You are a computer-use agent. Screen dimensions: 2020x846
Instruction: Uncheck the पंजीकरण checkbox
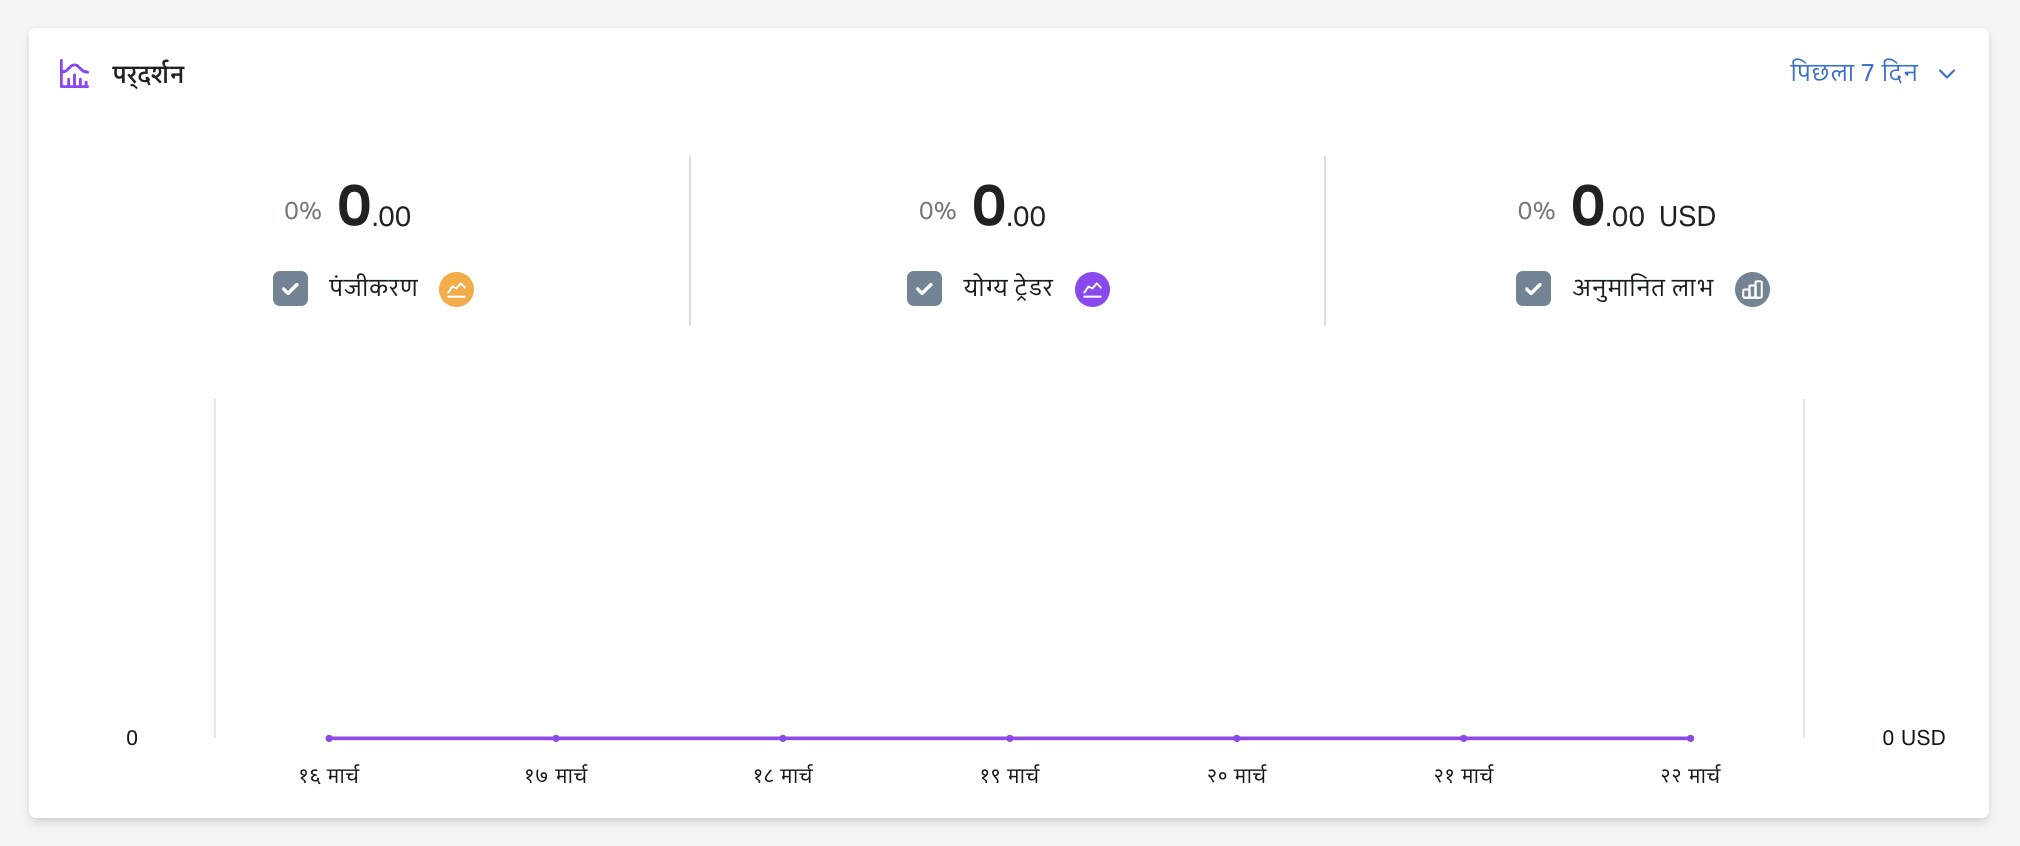pyautogui.click(x=290, y=289)
